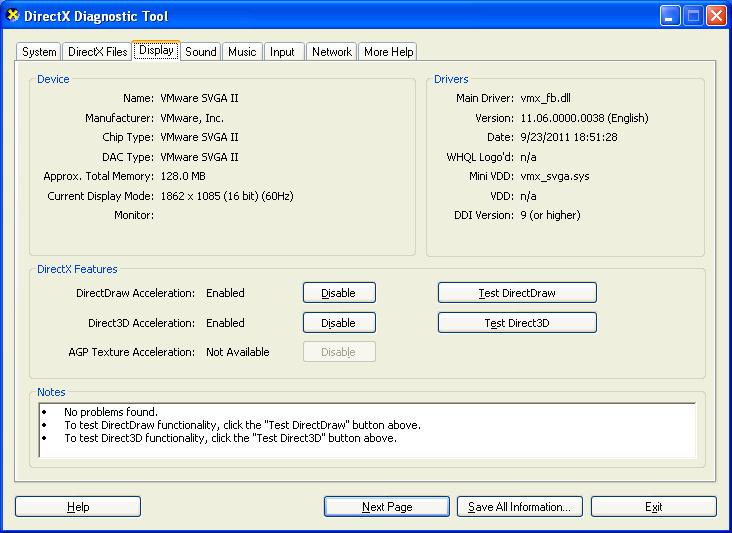Open Help at the bottom left
Viewport: 732px width, 533px height.
pyautogui.click(x=78, y=507)
